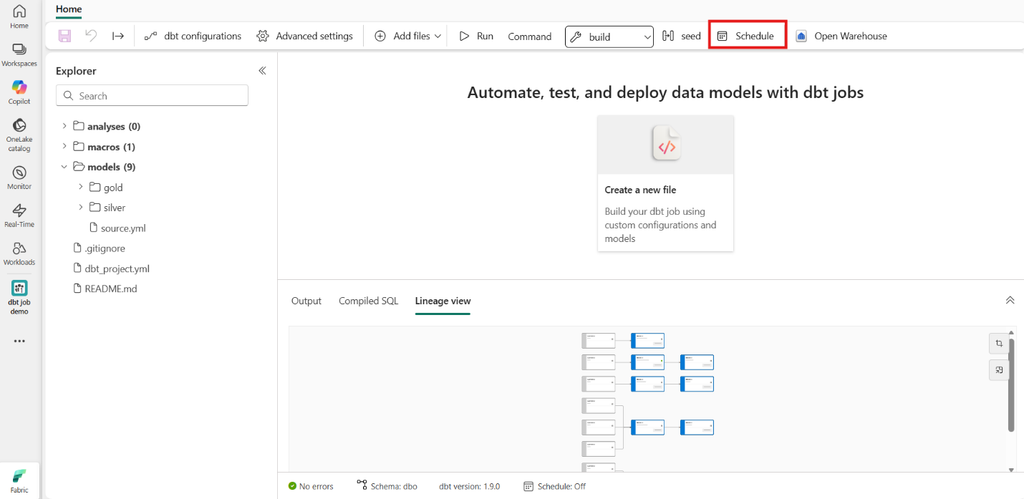Click the Create a new file card

pyautogui.click(x=665, y=184)
